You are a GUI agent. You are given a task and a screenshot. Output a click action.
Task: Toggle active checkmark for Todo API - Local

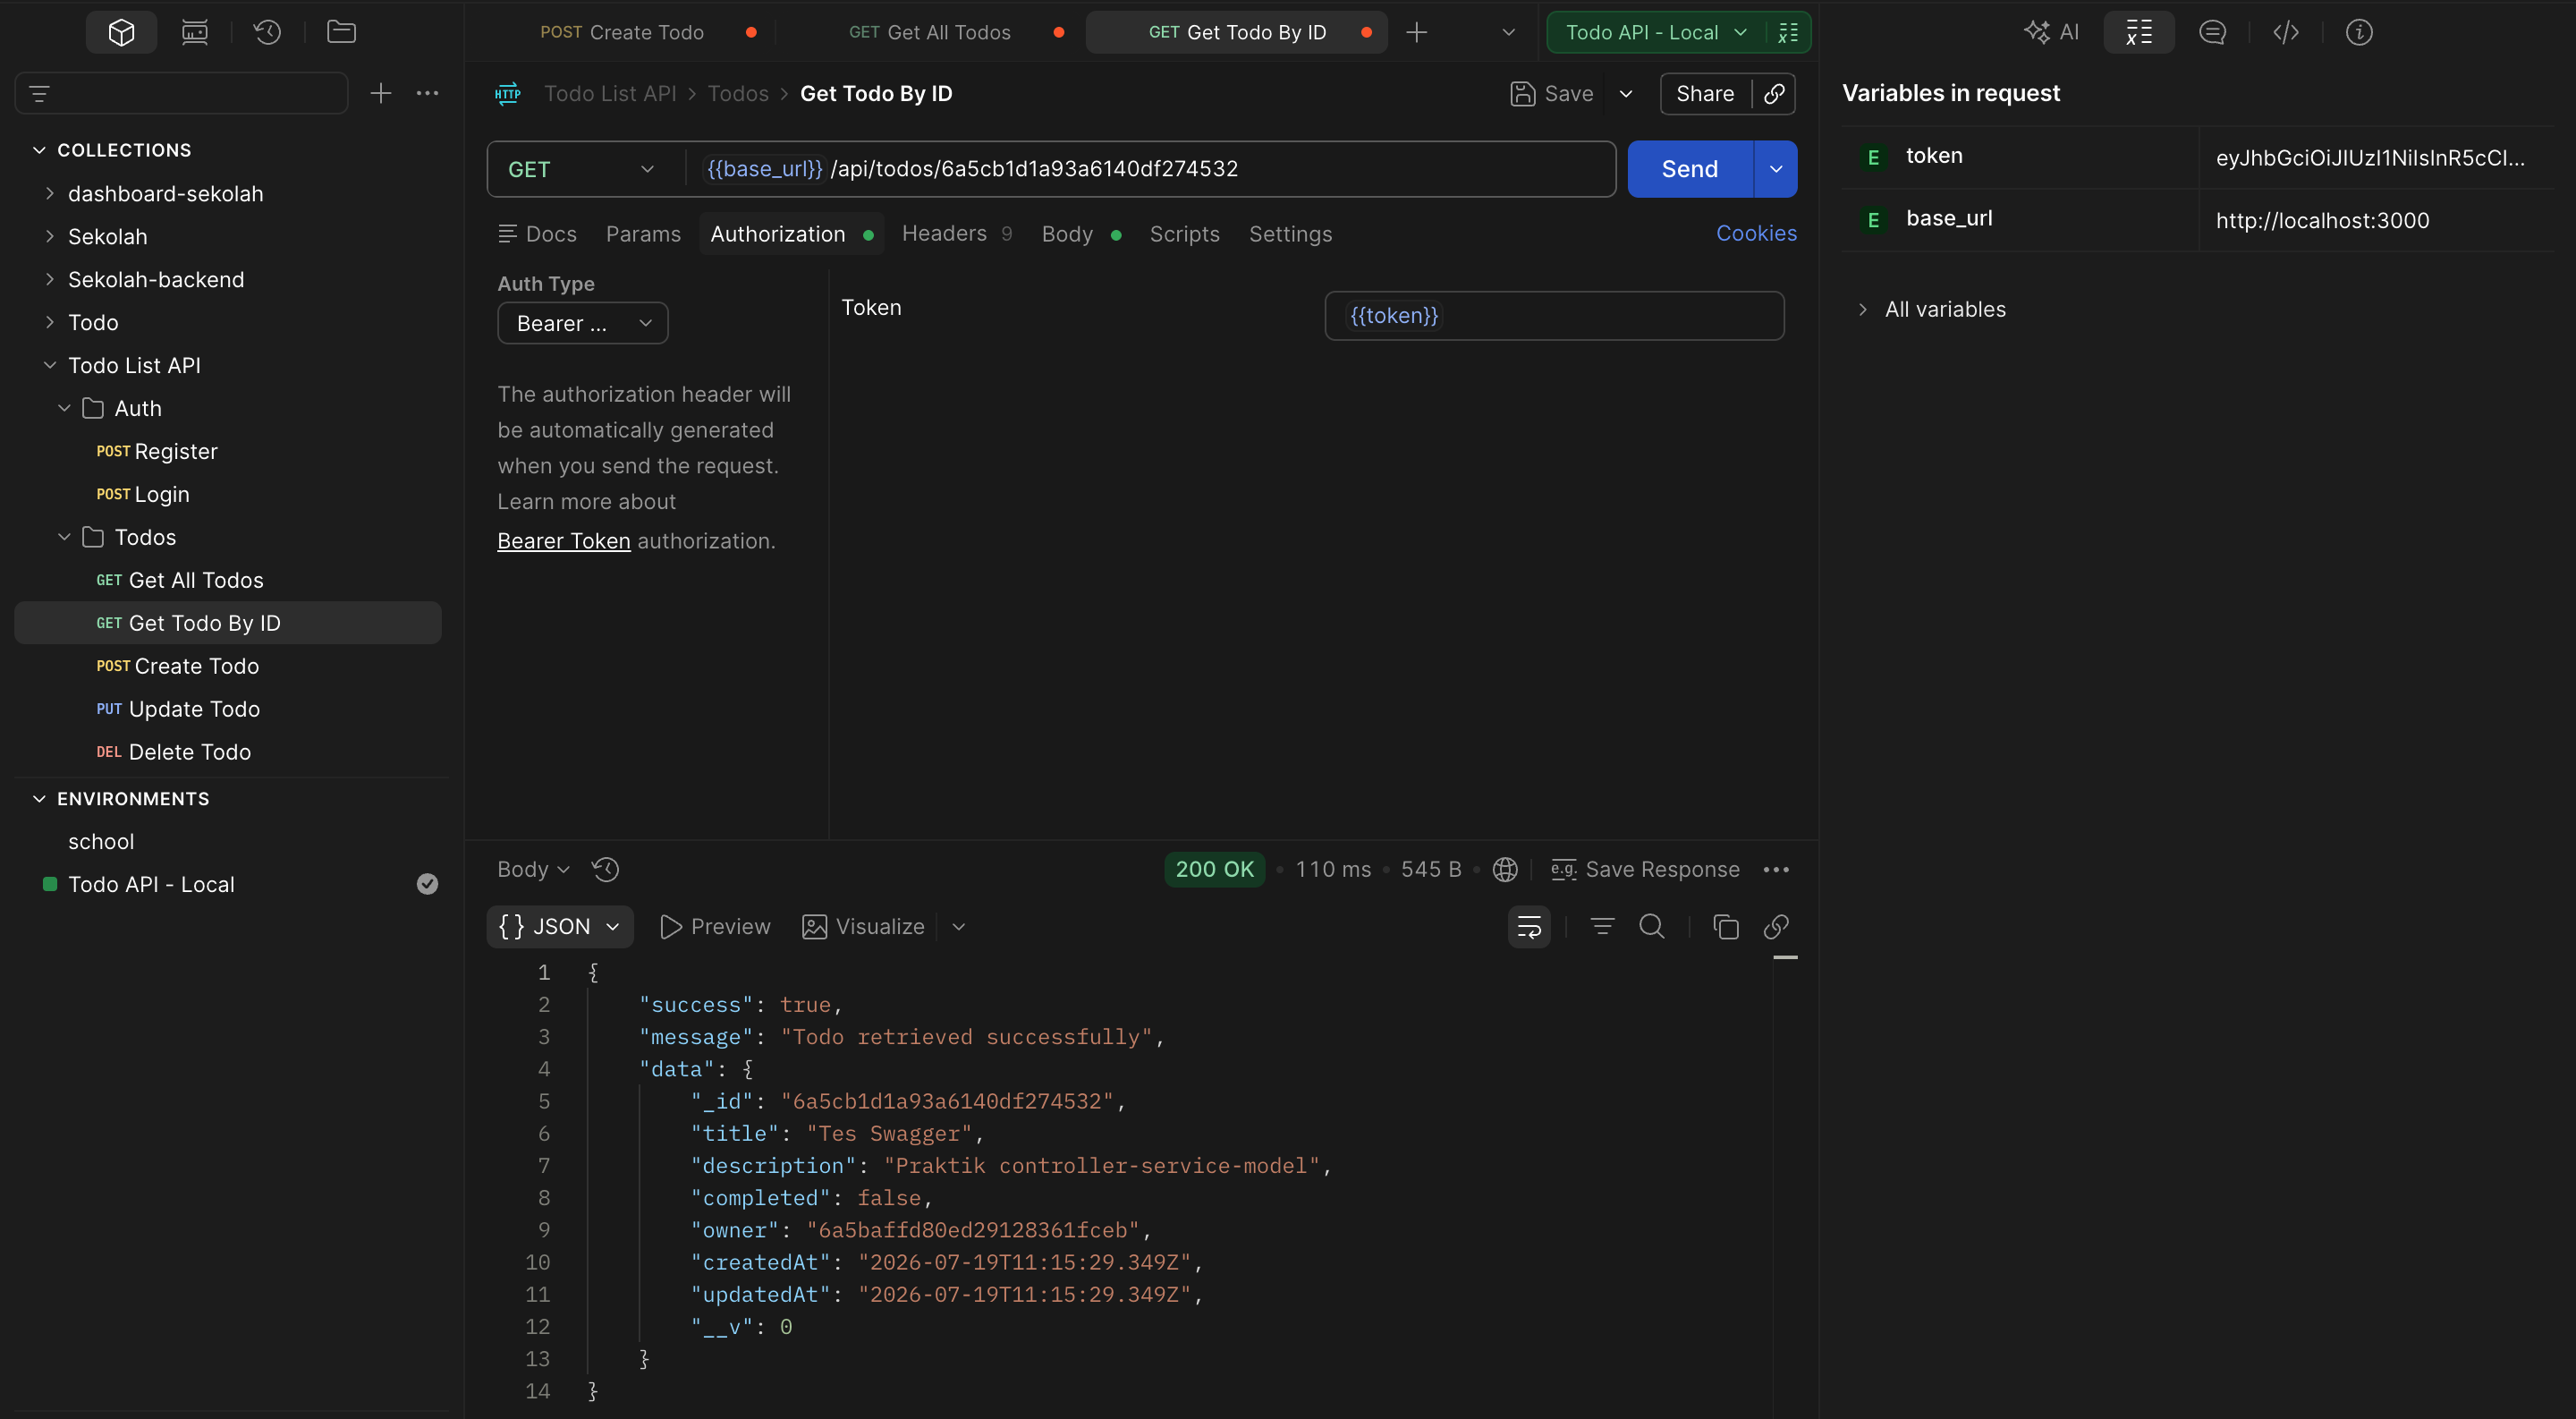(x=427, y=884)
